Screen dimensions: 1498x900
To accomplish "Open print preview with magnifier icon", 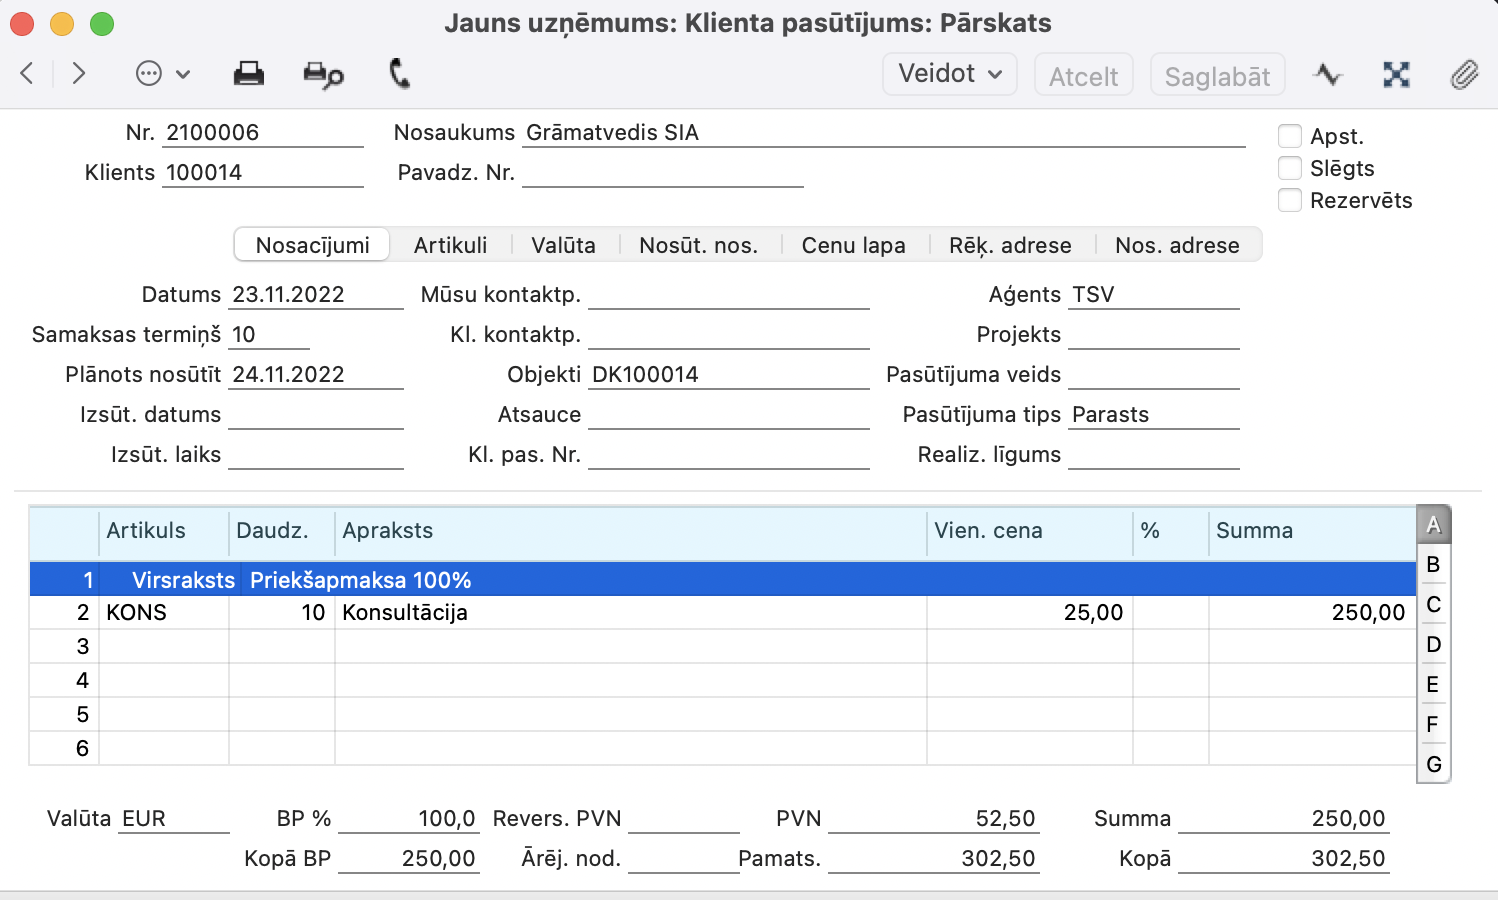I will (323, 75).
